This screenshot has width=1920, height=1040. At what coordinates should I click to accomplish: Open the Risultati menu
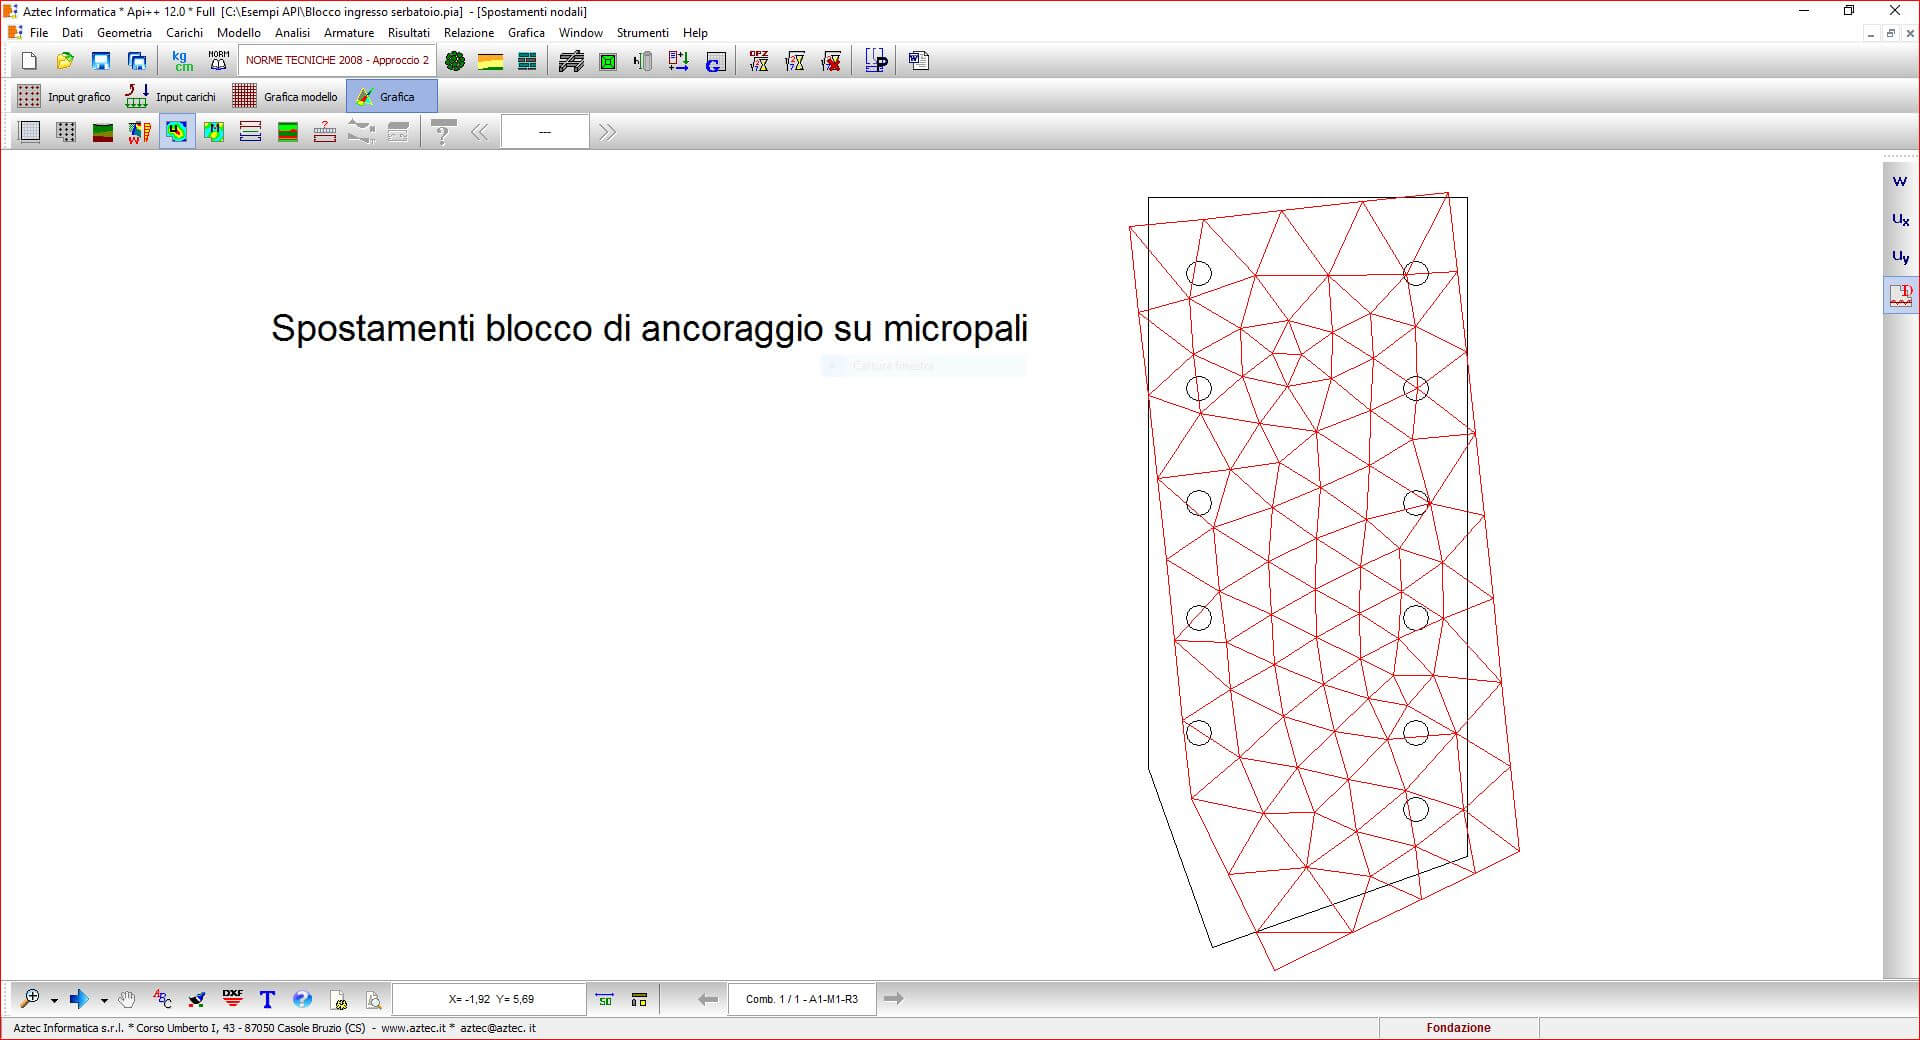tap(408, 33)
